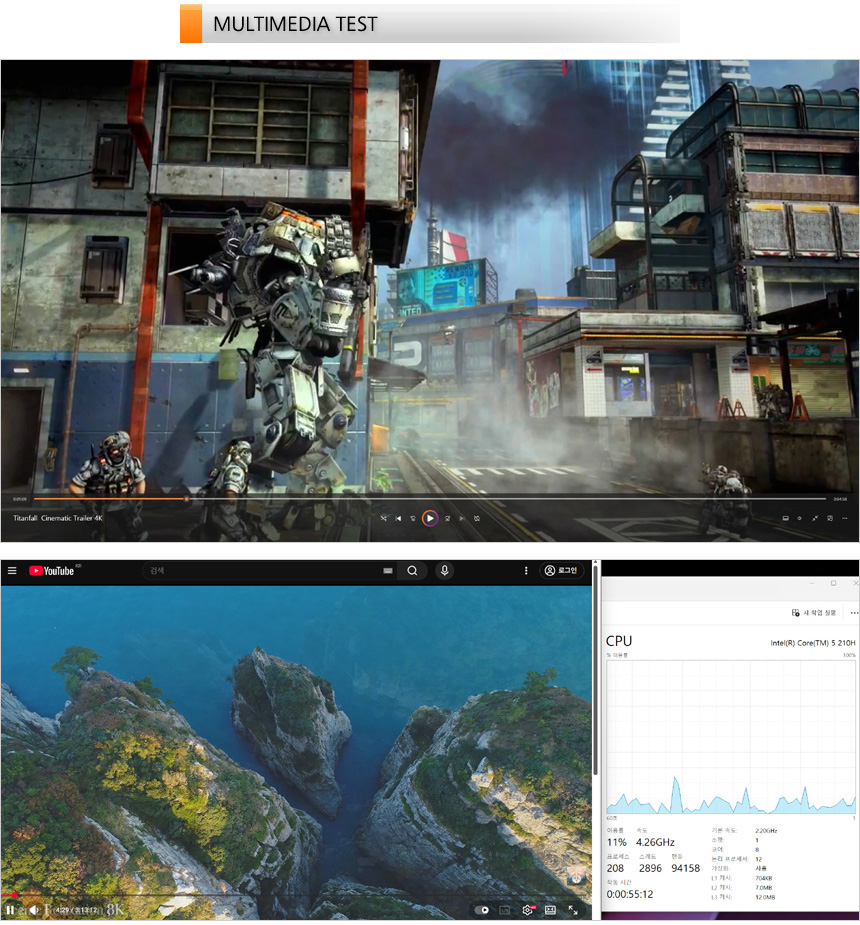Click the YouTube logo to go home
The height and width of the screenshot is (925, 860).
pos(52,571)
